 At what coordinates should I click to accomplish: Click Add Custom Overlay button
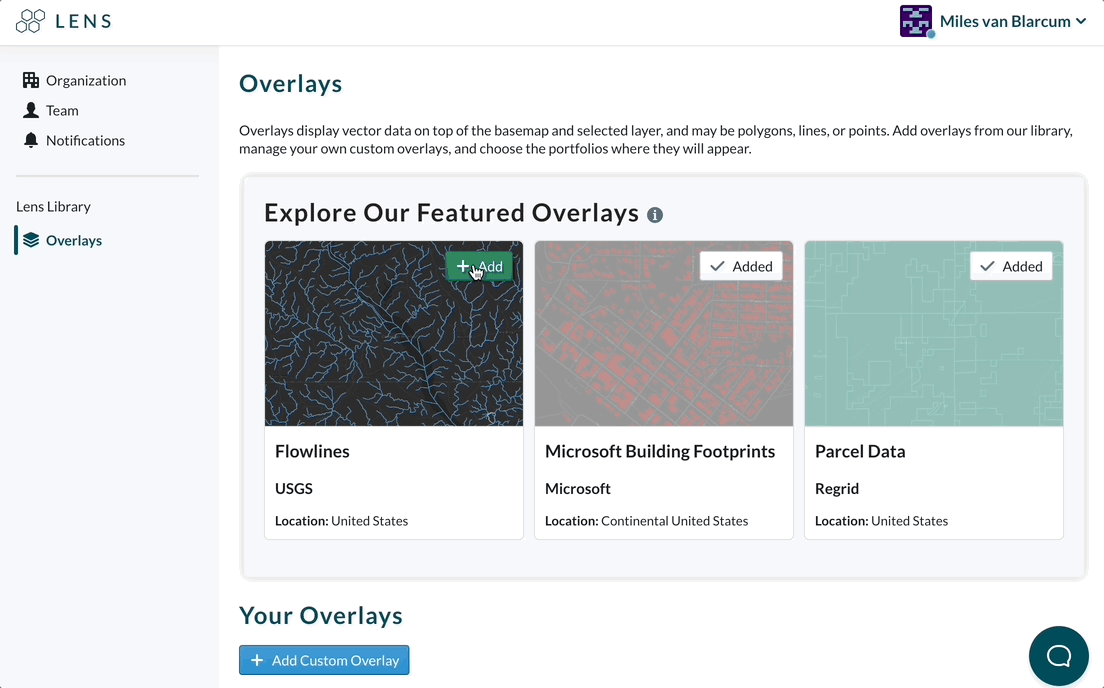(324, 661)
